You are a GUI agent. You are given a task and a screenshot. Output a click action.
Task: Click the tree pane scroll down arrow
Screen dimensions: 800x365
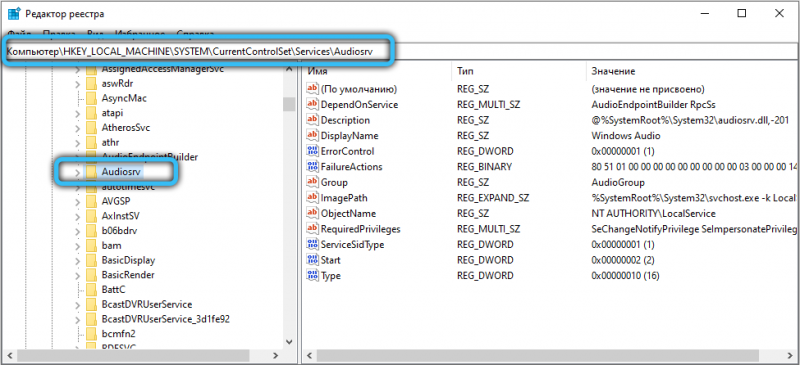pos(289,342)
